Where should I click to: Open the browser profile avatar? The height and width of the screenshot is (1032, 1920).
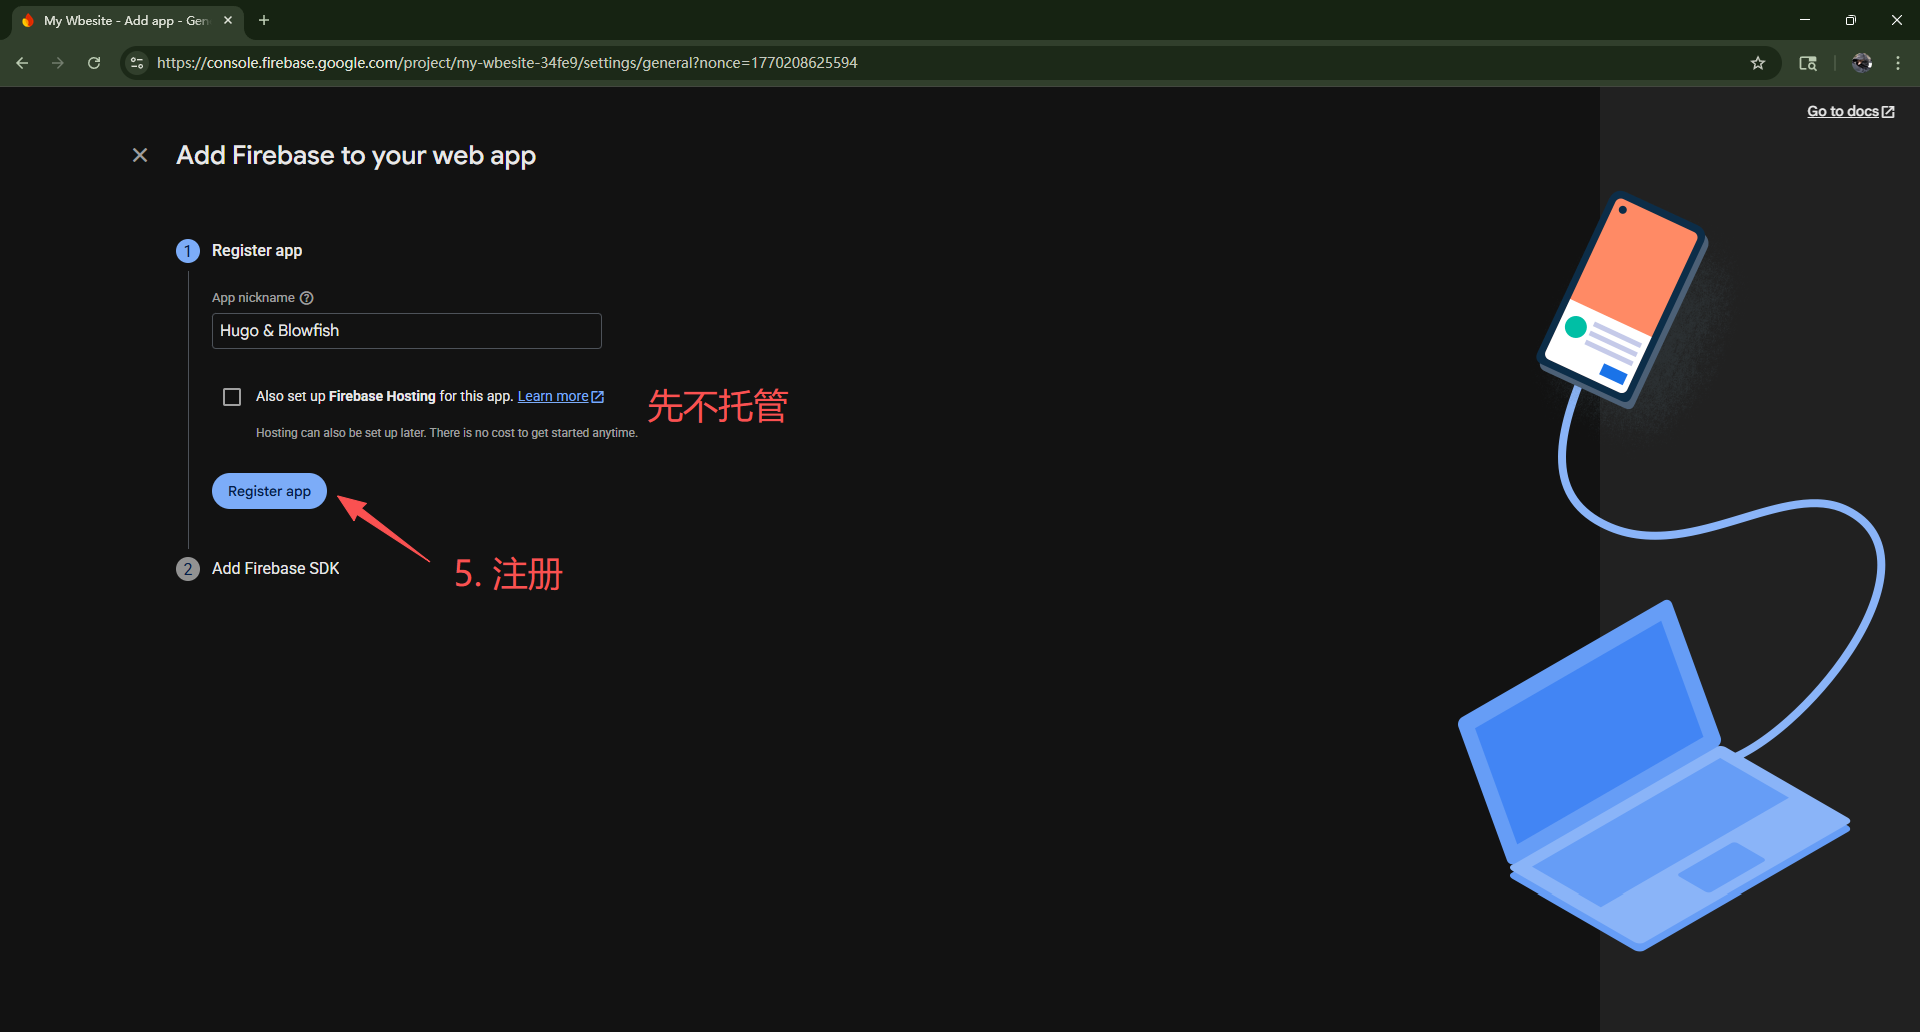tap(1861, 63)
